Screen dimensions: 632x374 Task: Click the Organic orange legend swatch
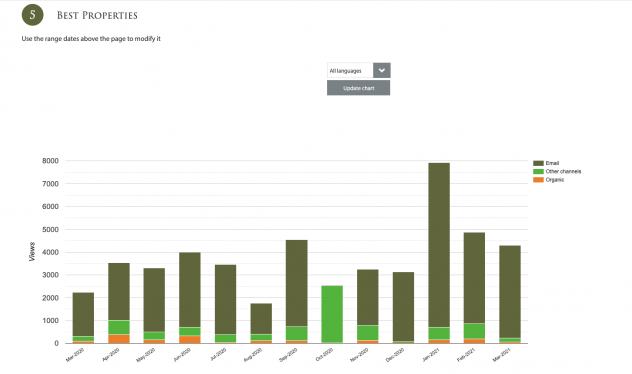point(538,180)
